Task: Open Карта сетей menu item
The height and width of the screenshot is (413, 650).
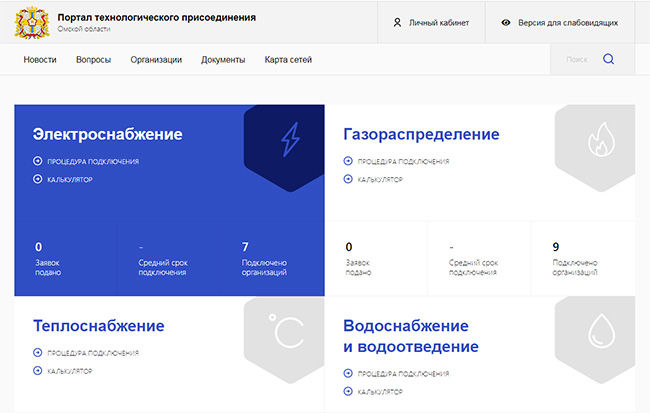Action: tap(288, 60)
